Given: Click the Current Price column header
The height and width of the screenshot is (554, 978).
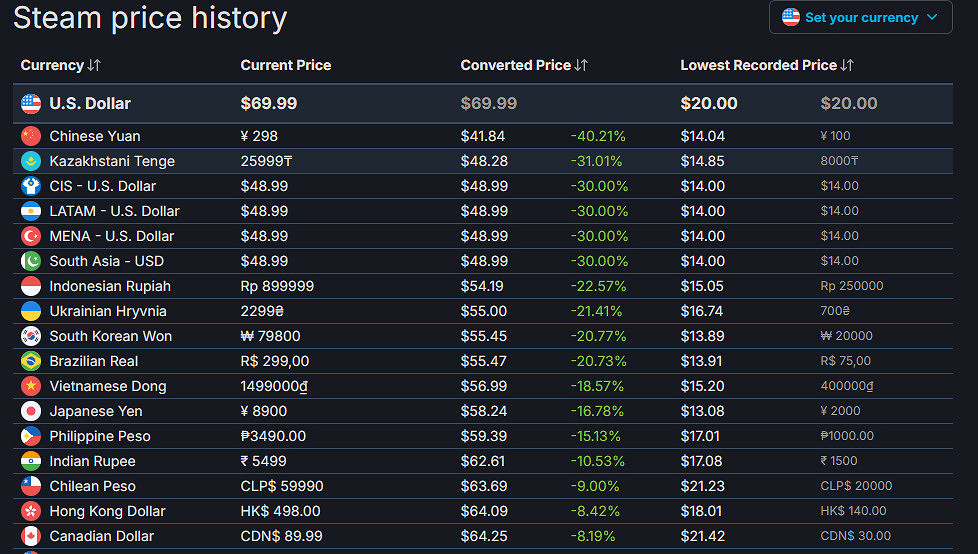Looking at the screenshot, I should [286, 65].
